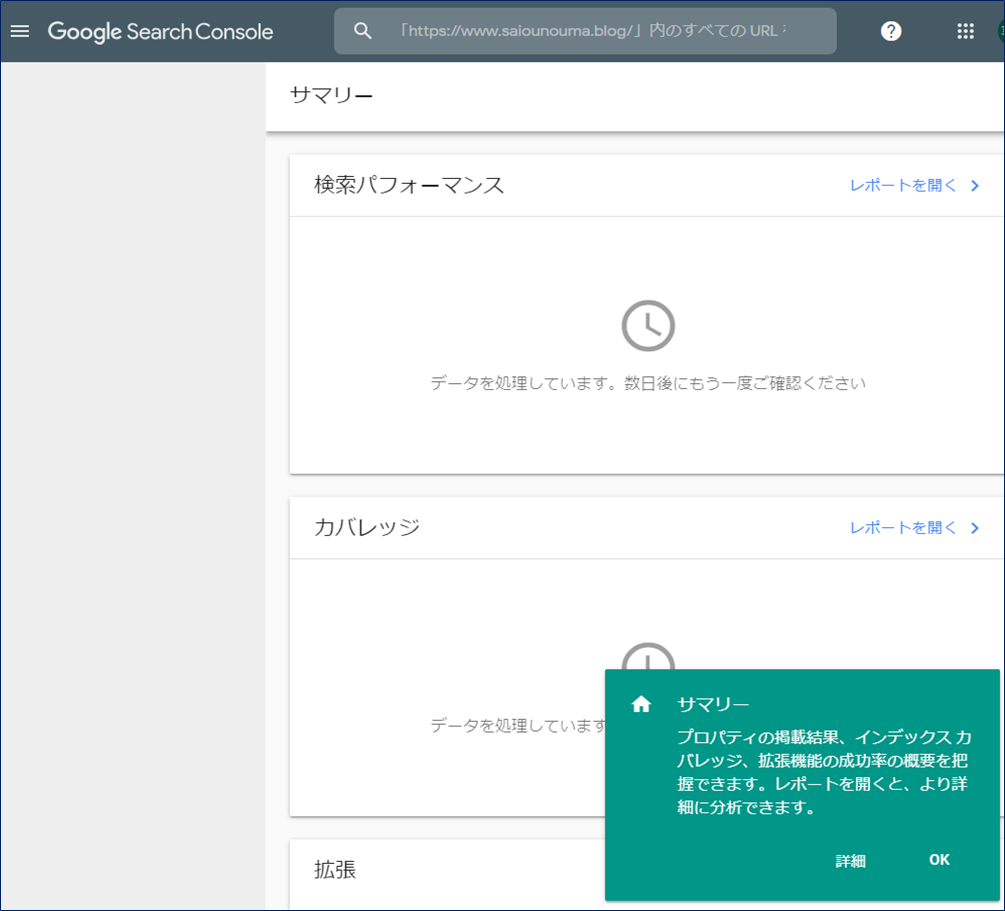
Task: Expand the chevron next to カバレッジ report link
Action: (x=975, y=527)
